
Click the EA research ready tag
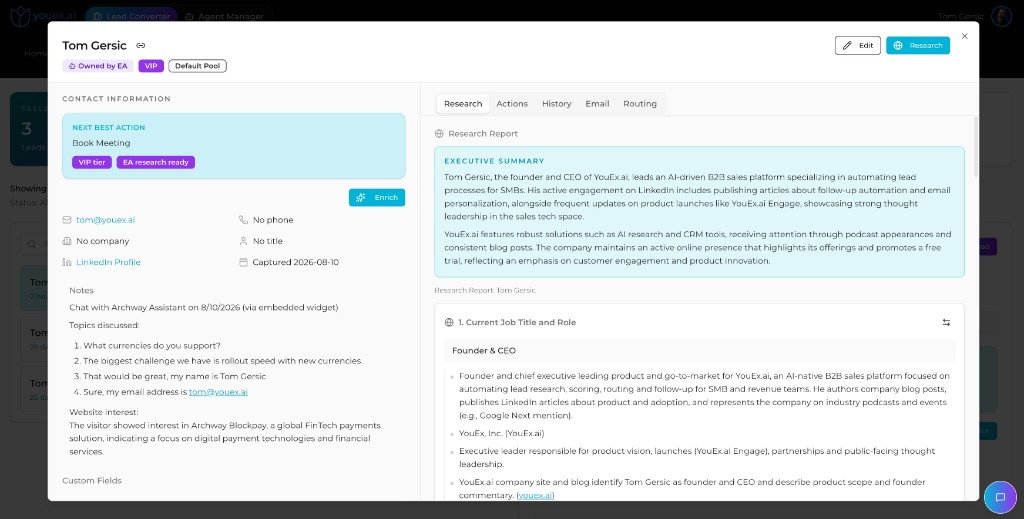coord(155,163)
